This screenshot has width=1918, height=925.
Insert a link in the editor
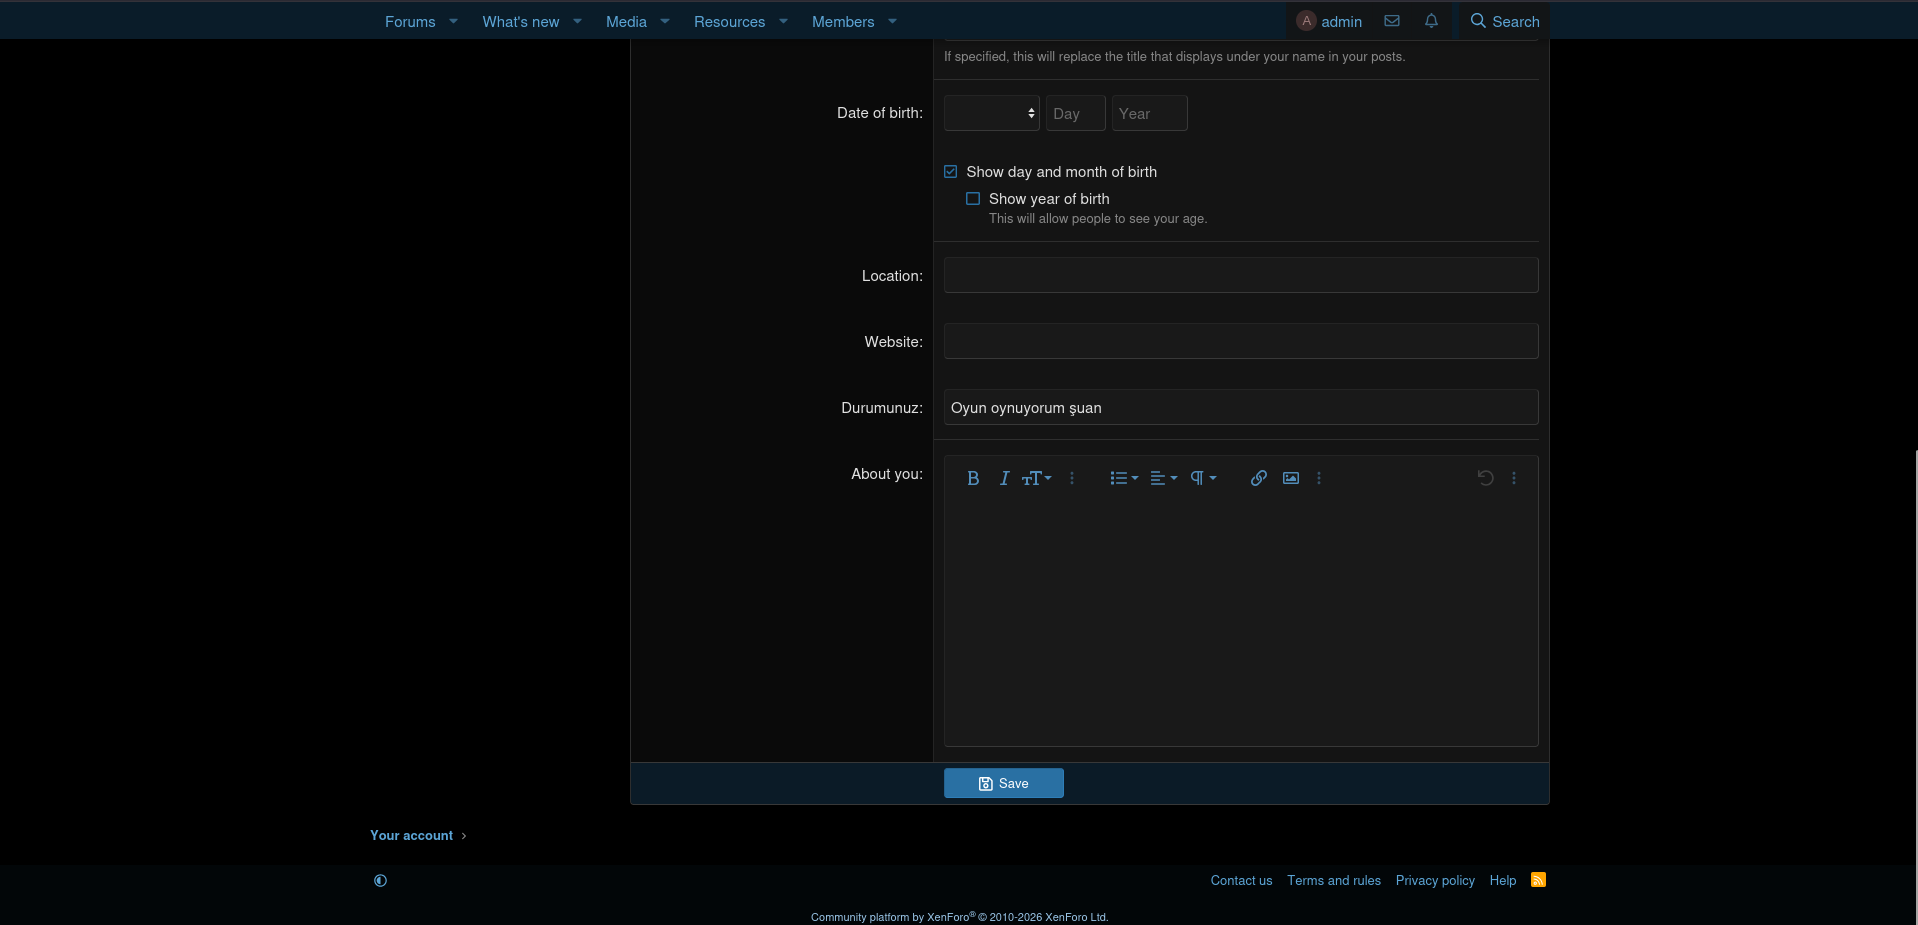click(x=1259, y=478)
